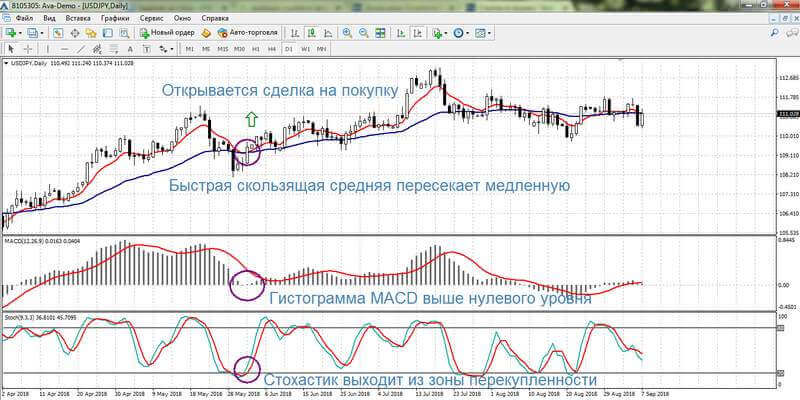Click the USDJPY,Daily chart title label

click(x=28, y=63)
